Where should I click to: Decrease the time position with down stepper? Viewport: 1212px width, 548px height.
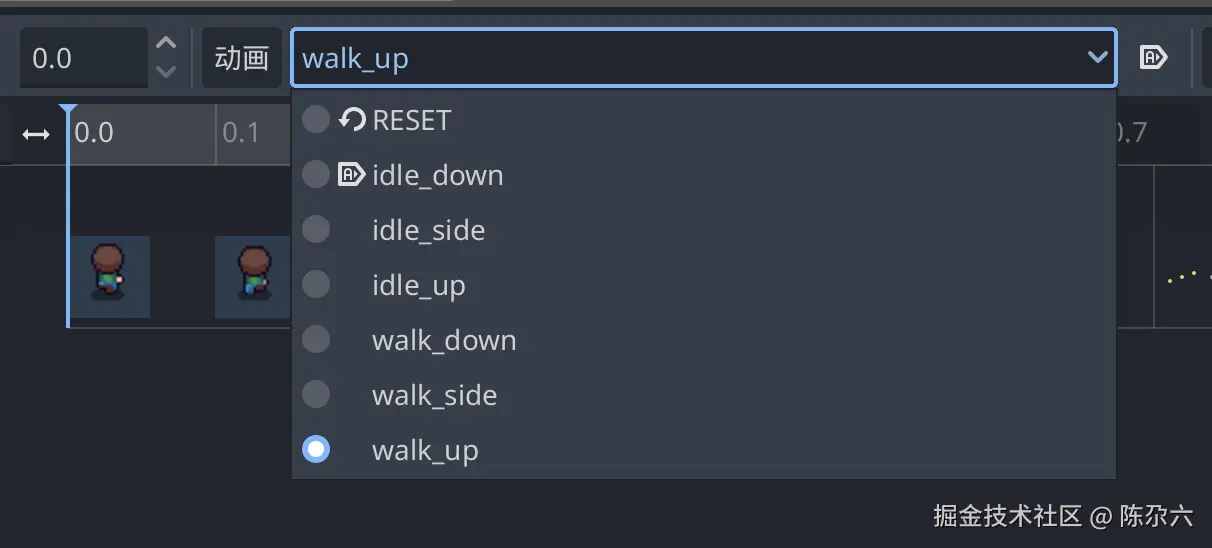pyautogui.click(x=167, y=72)
